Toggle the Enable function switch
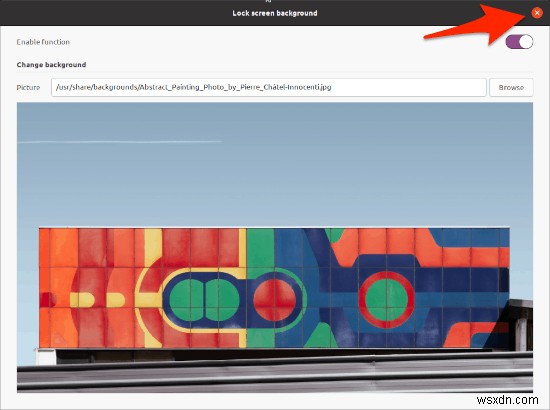 click(519, 42)
